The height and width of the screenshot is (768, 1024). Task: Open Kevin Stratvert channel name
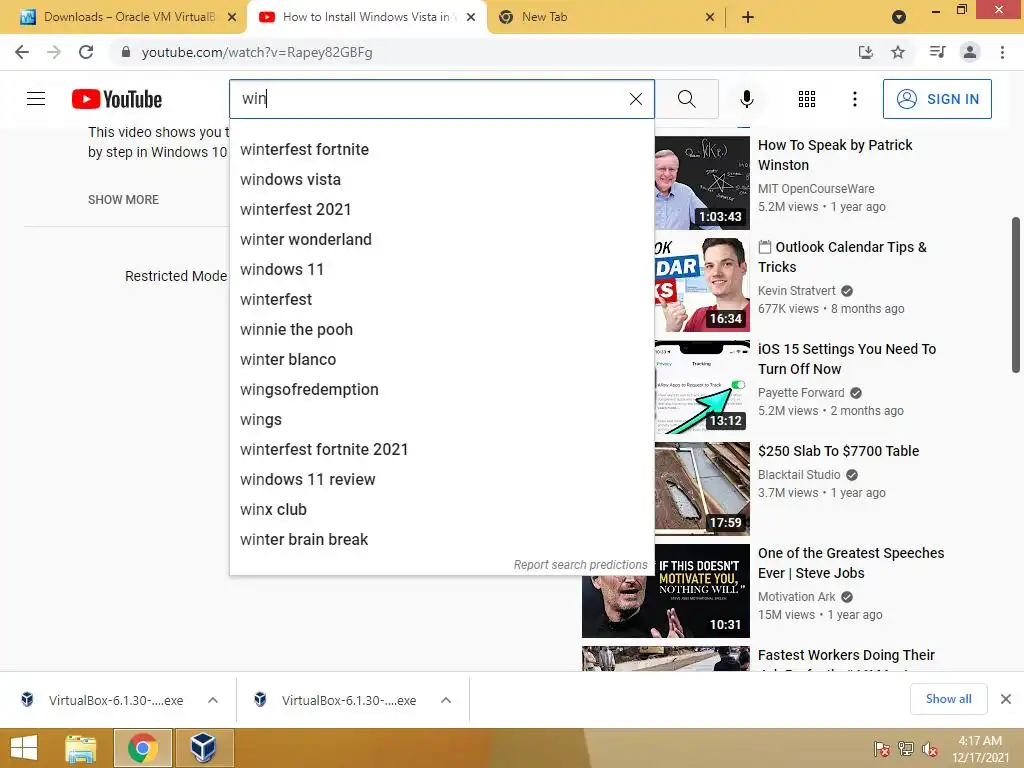coord(796,291)
